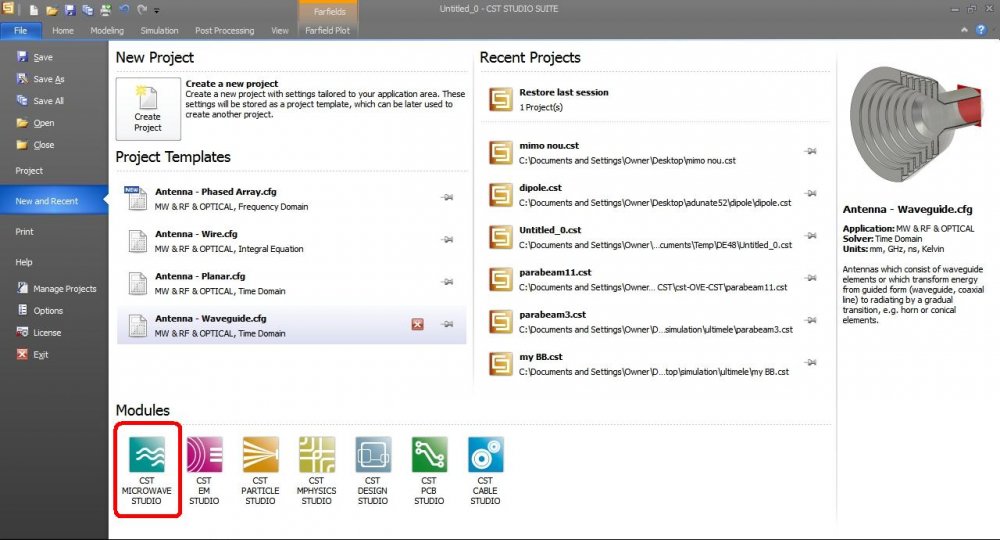Open the Post Processing ribbon tab
The image size is (1000, 540).
click(224, 30)
